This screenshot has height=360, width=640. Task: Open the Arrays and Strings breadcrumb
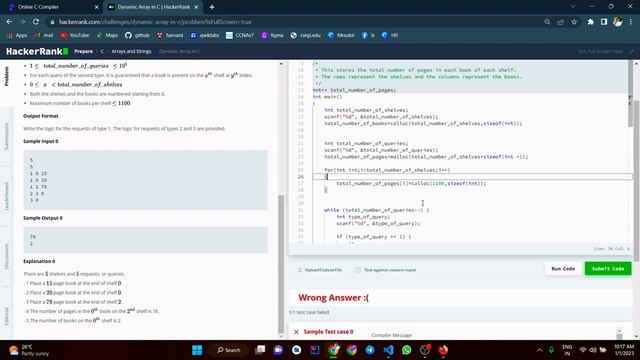[131, 51]
